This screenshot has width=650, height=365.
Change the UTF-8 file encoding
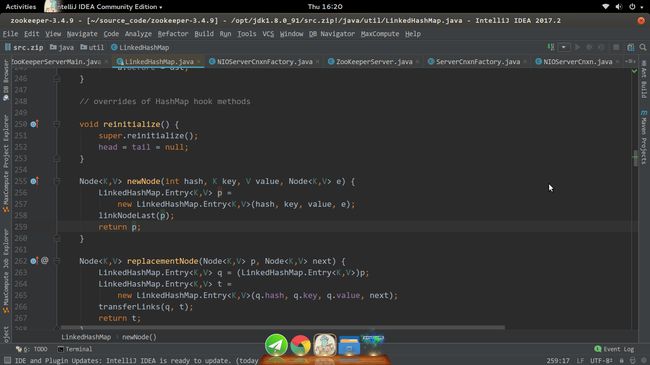601,361
